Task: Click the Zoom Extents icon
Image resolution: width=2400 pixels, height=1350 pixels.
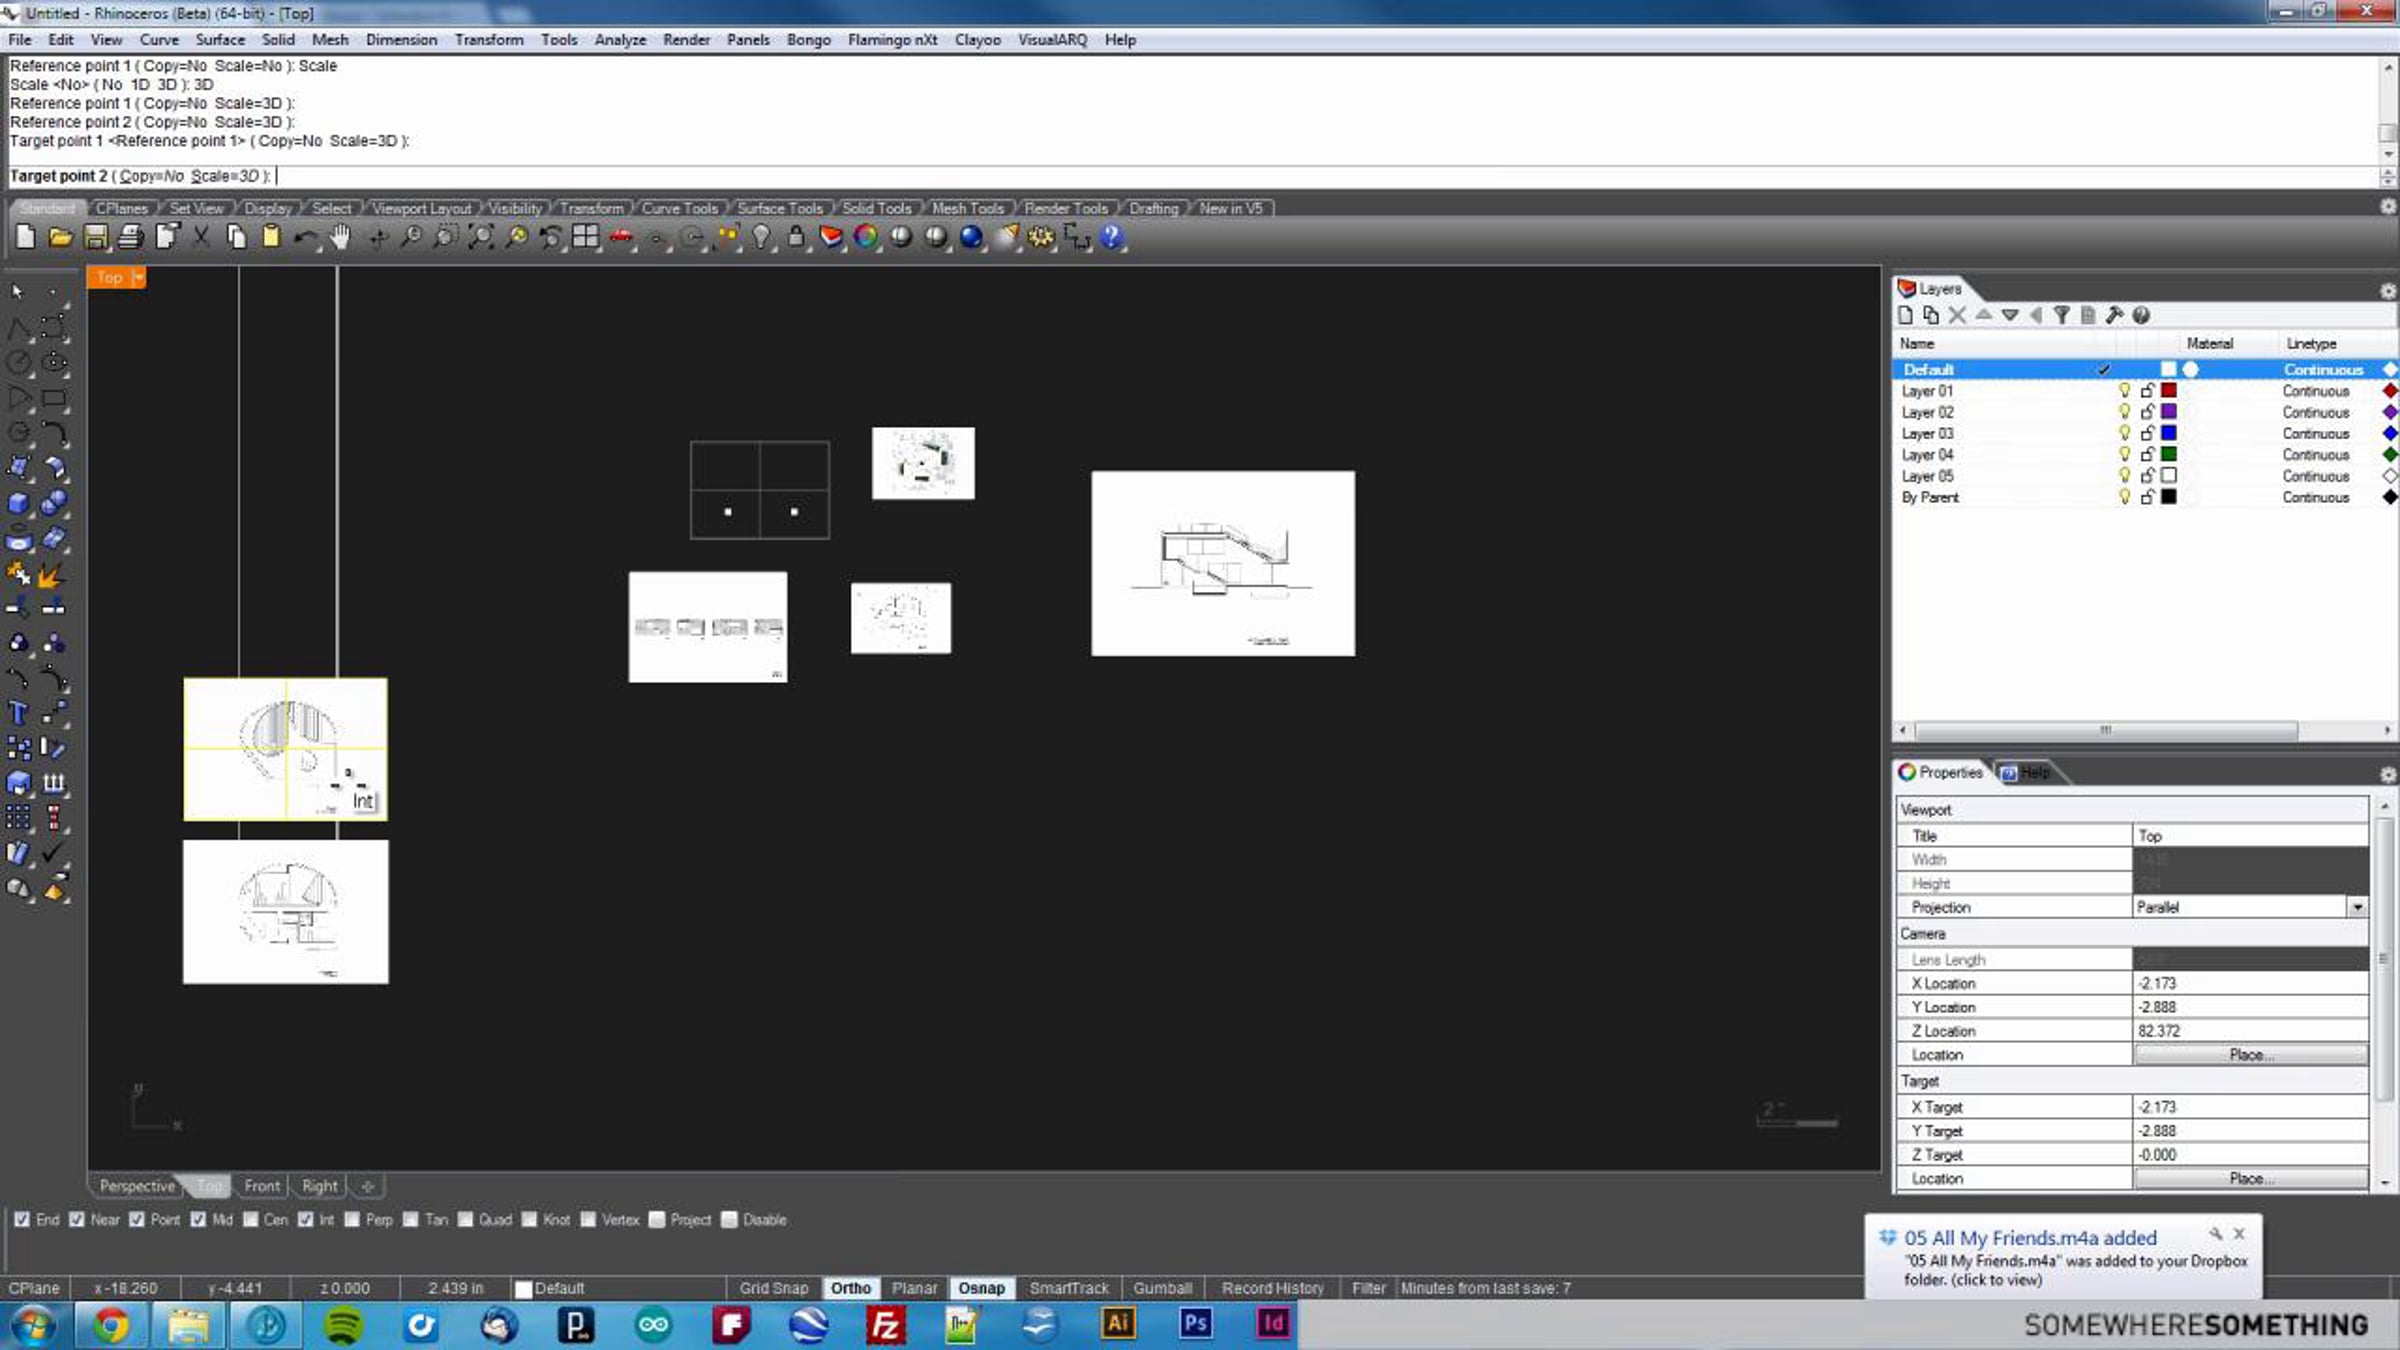Action: 481,238
